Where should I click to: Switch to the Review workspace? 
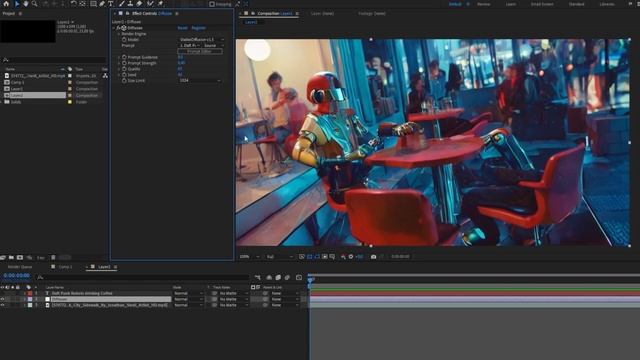484,4
